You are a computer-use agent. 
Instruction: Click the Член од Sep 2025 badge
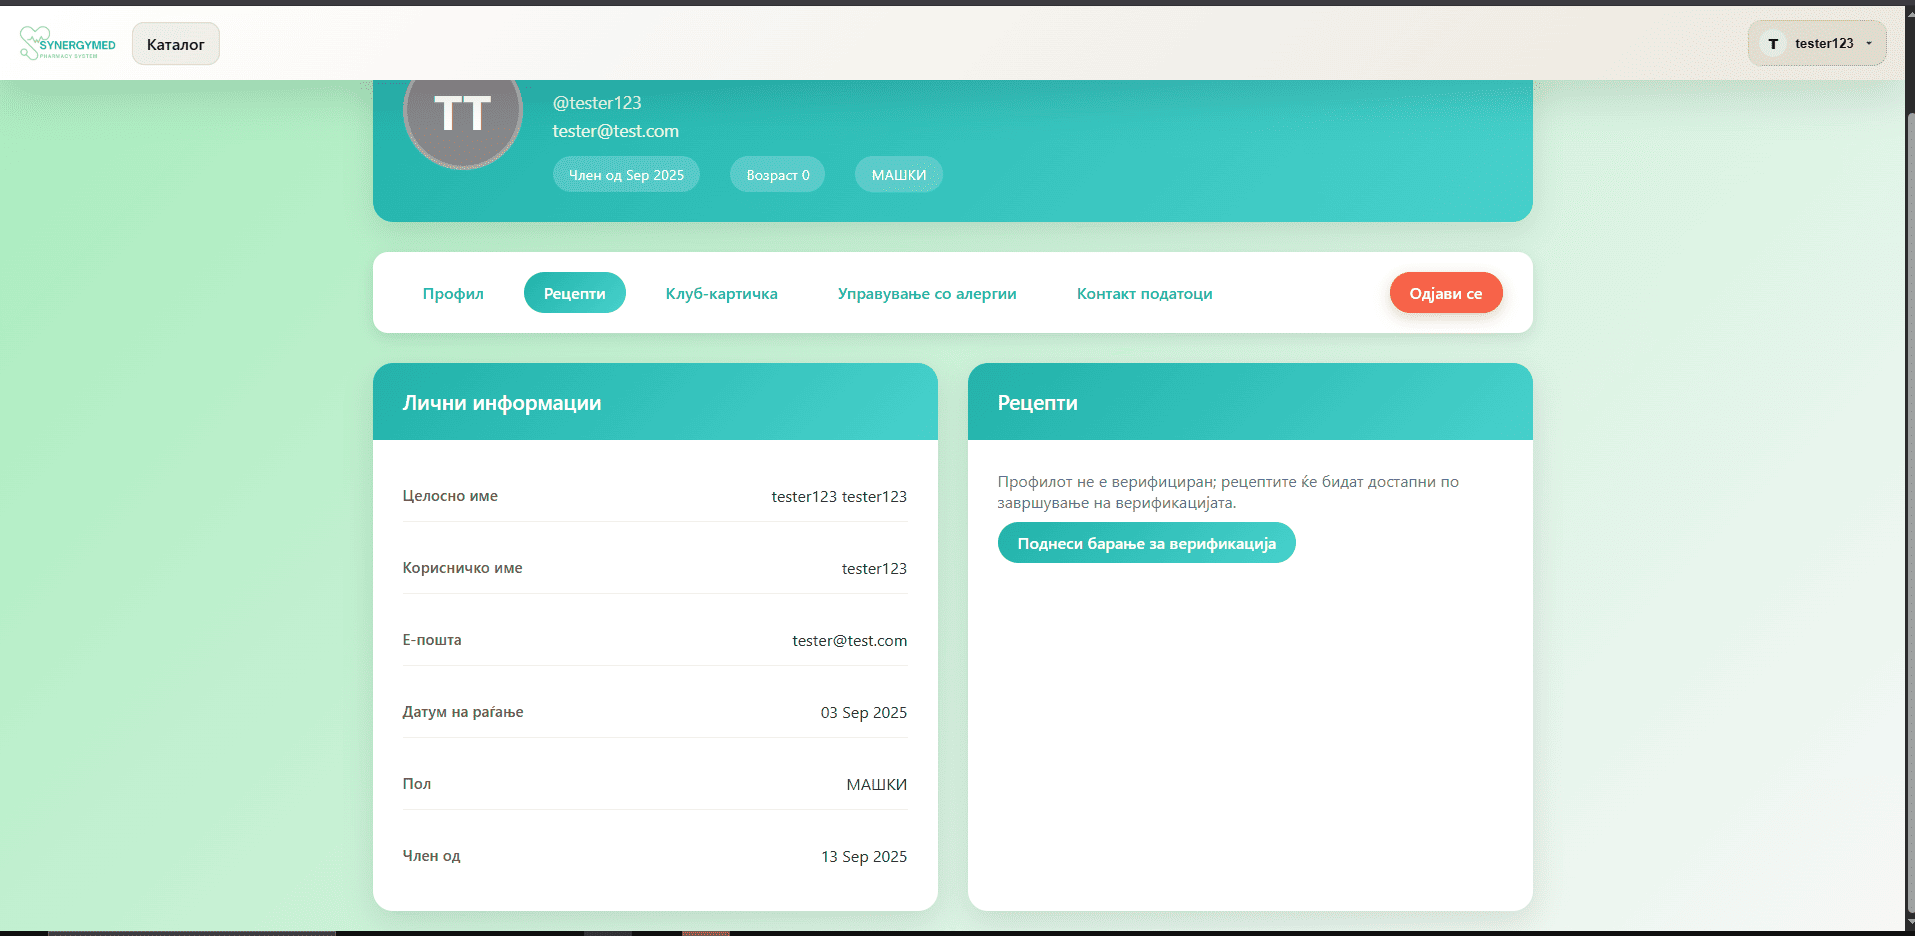pos(626,175)
